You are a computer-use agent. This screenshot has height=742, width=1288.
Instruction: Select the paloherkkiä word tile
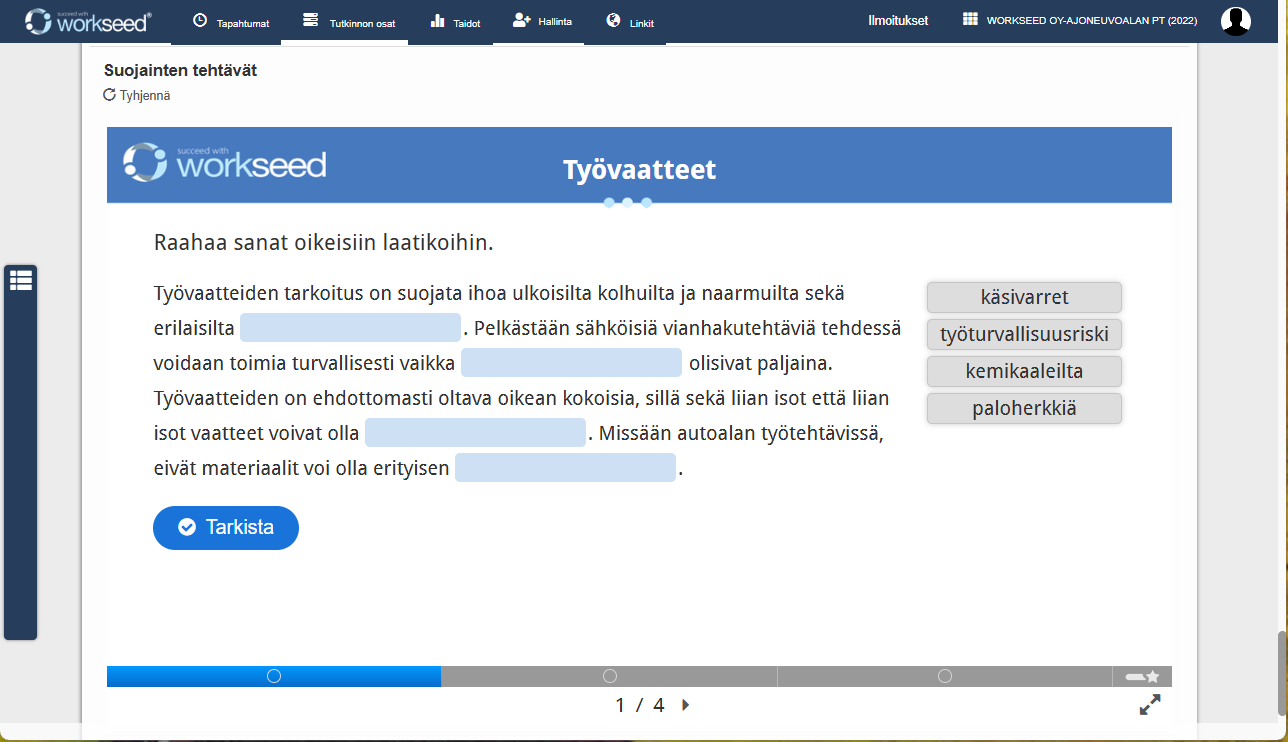1024,408
